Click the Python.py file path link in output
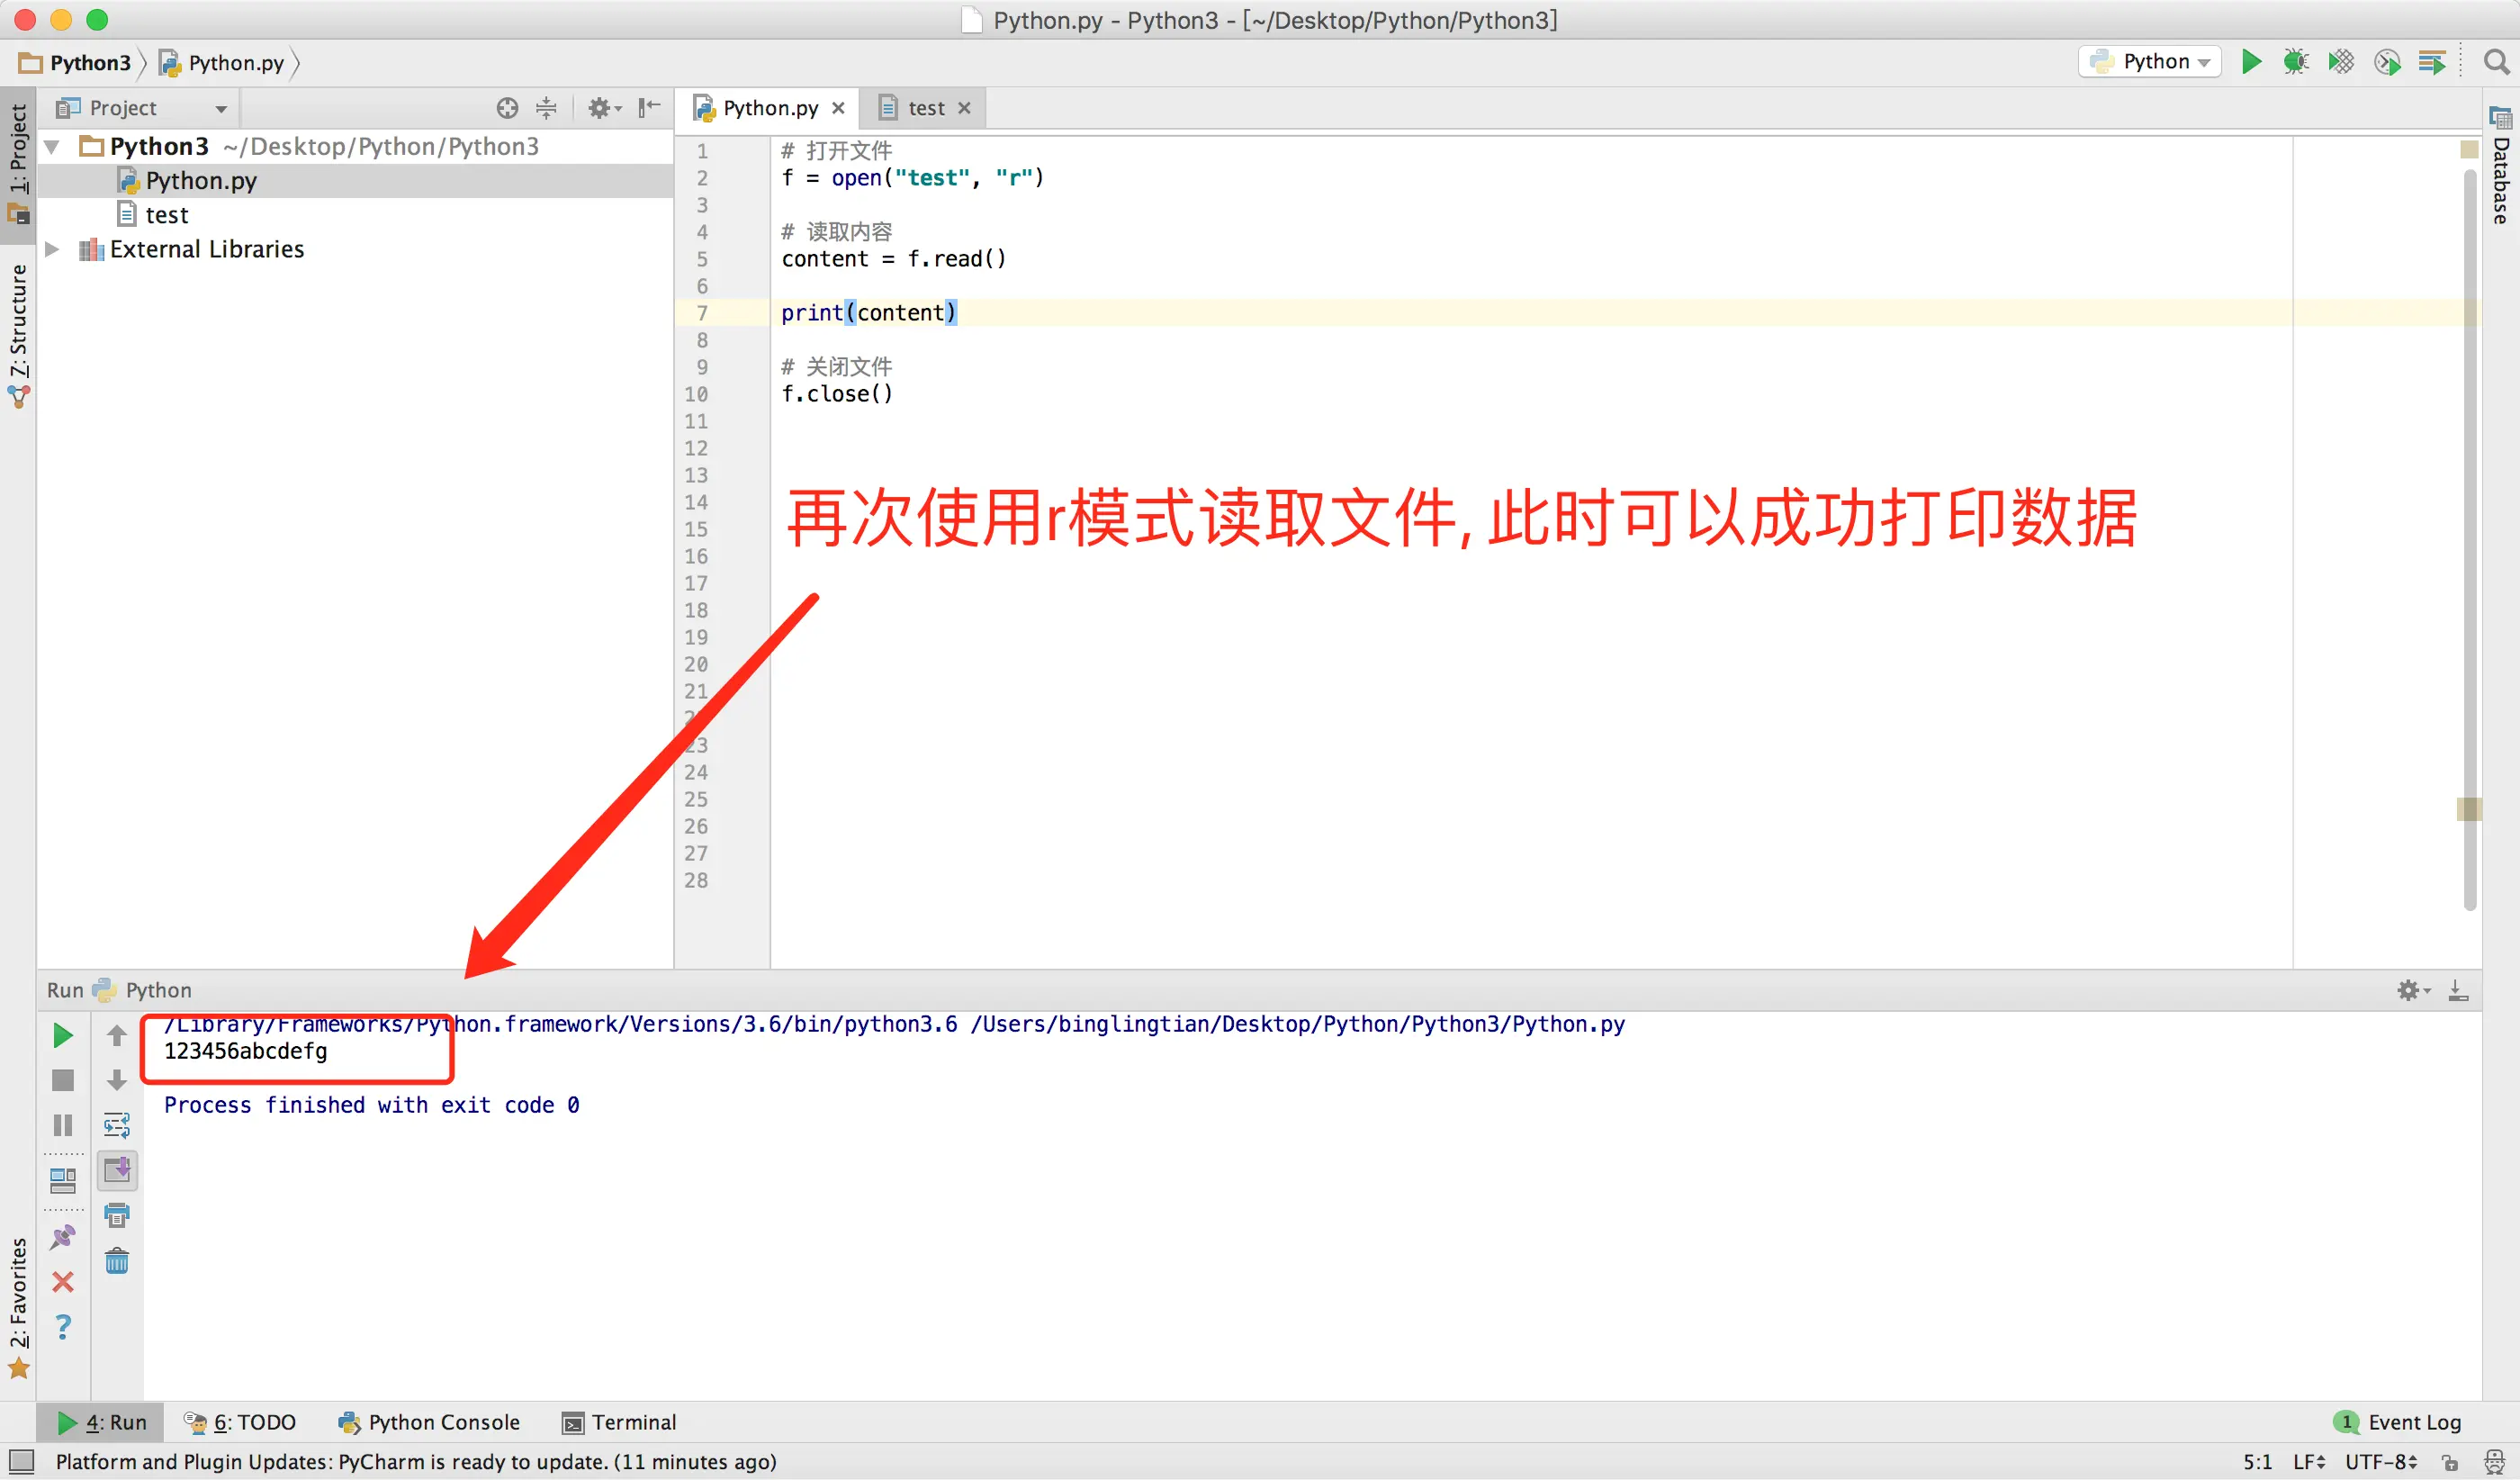The image size is (2520, 1480). tap(1298, 1024)
